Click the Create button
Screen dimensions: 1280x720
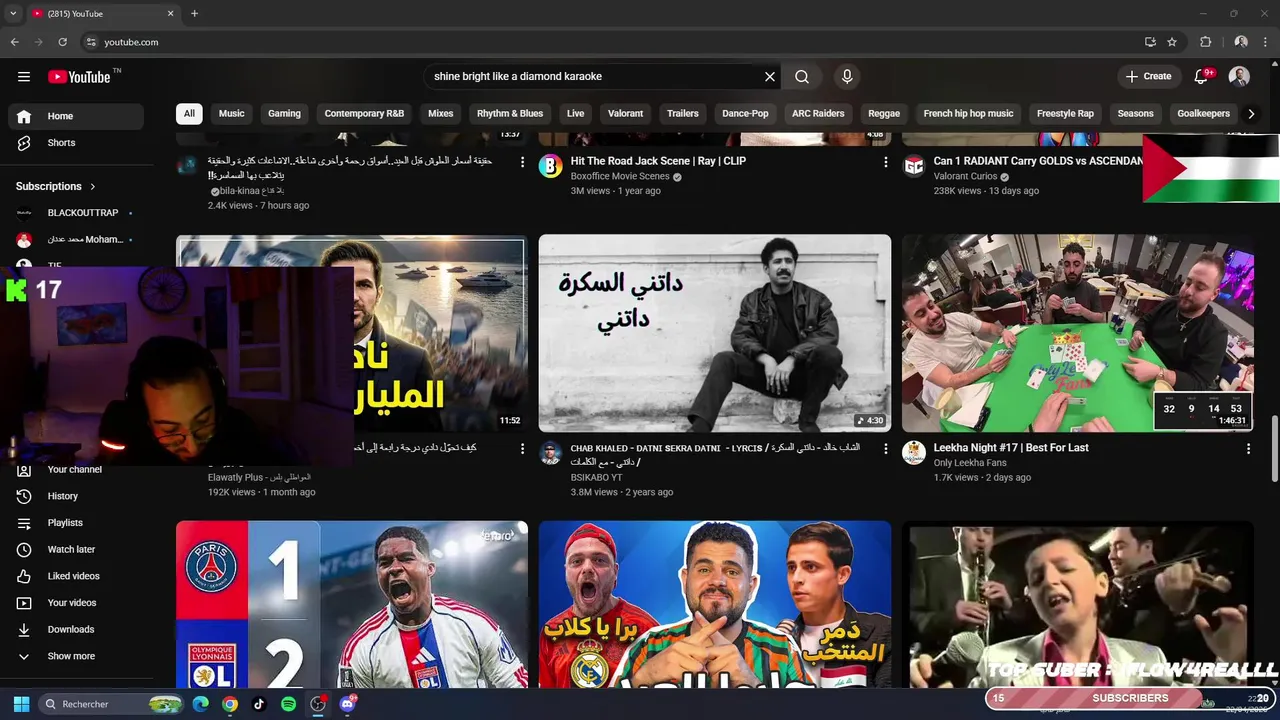pos(1148,76)
